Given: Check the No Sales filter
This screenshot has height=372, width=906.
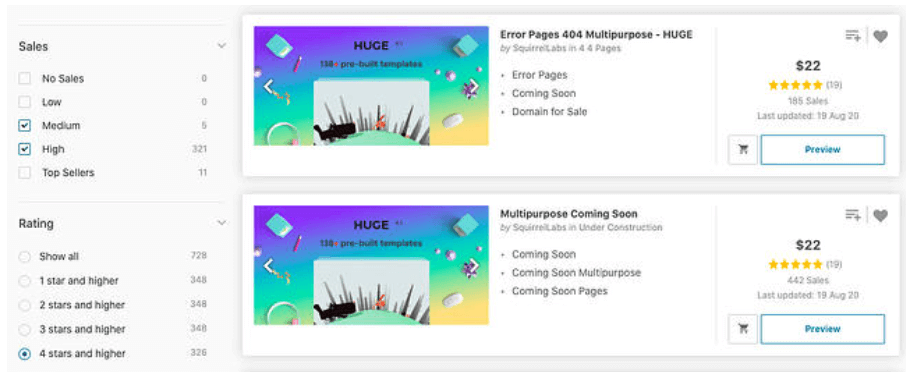Looking at the screenshot, I should pos(24,79).
